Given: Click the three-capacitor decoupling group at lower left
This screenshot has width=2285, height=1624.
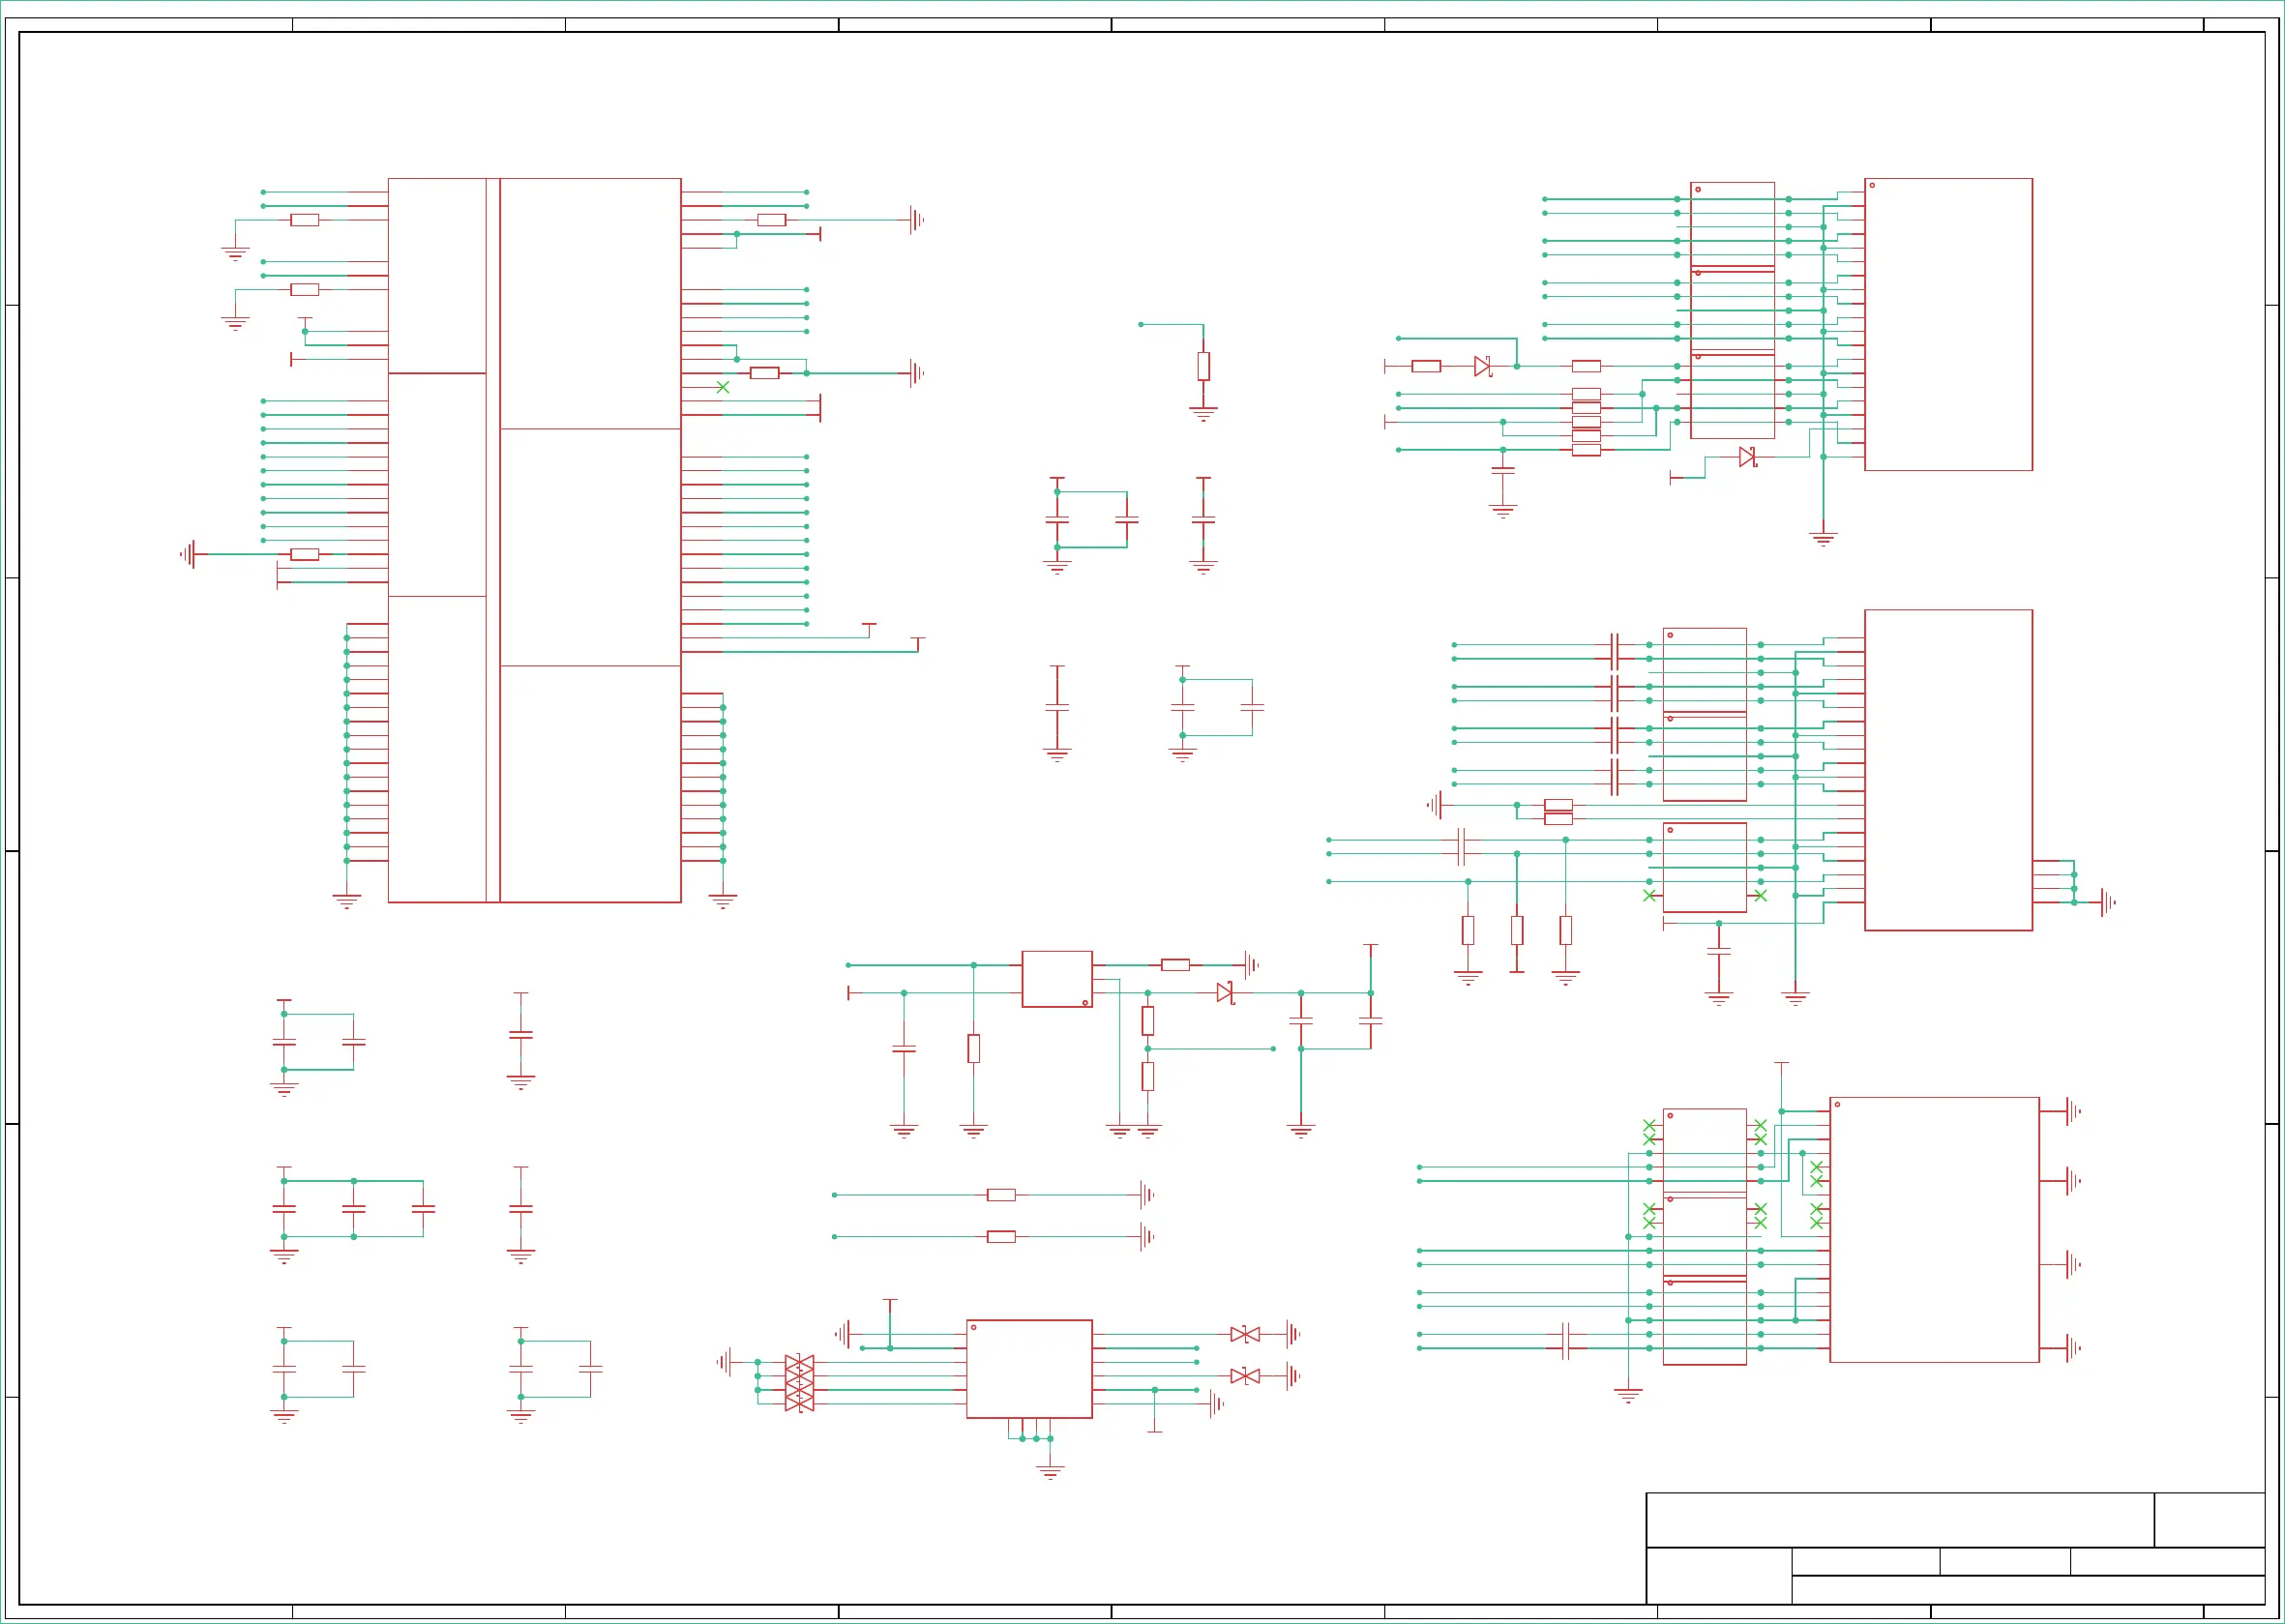Looking at the screenshot, I should [353, 1208].
